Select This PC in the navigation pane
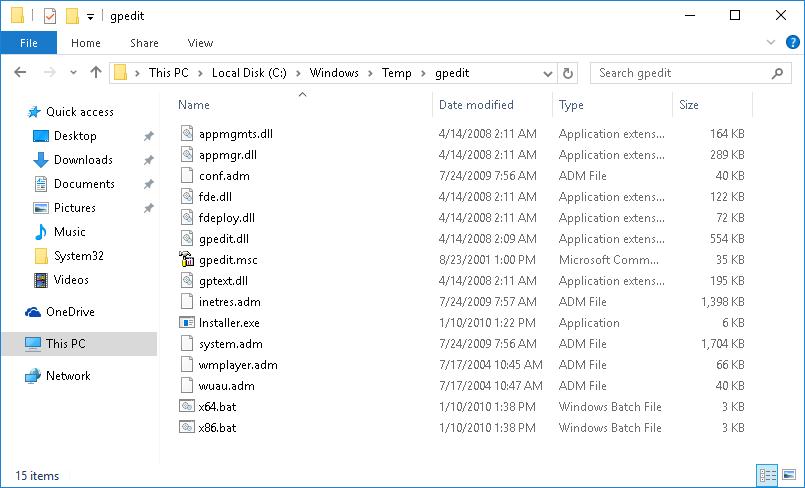 point(79,344)
